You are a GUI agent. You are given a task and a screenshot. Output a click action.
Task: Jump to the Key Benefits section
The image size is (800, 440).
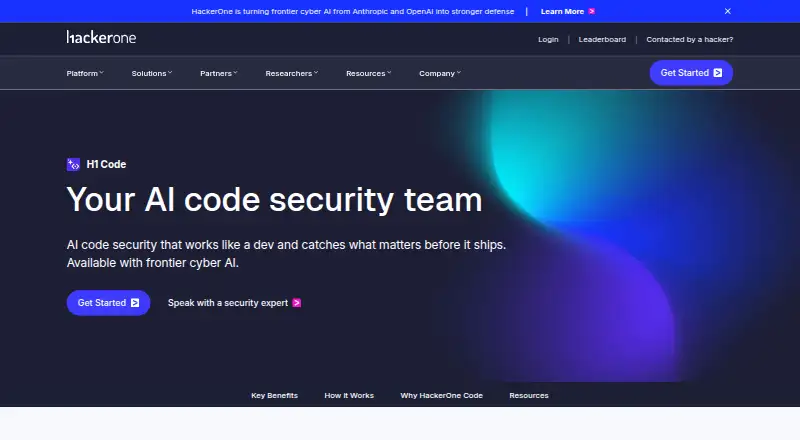(274, 396)
